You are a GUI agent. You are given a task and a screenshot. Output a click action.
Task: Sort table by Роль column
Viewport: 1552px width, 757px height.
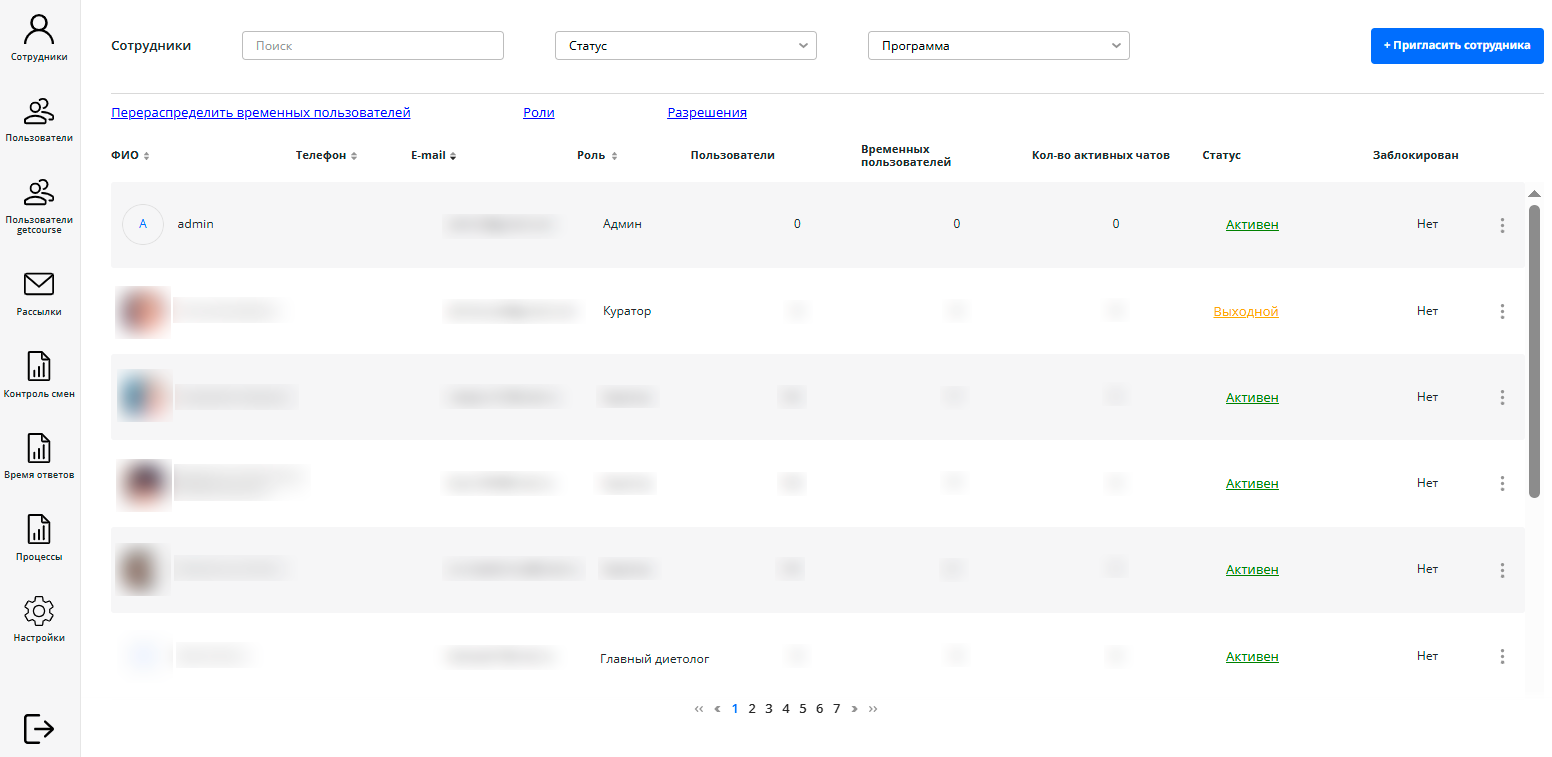point(598,156)
